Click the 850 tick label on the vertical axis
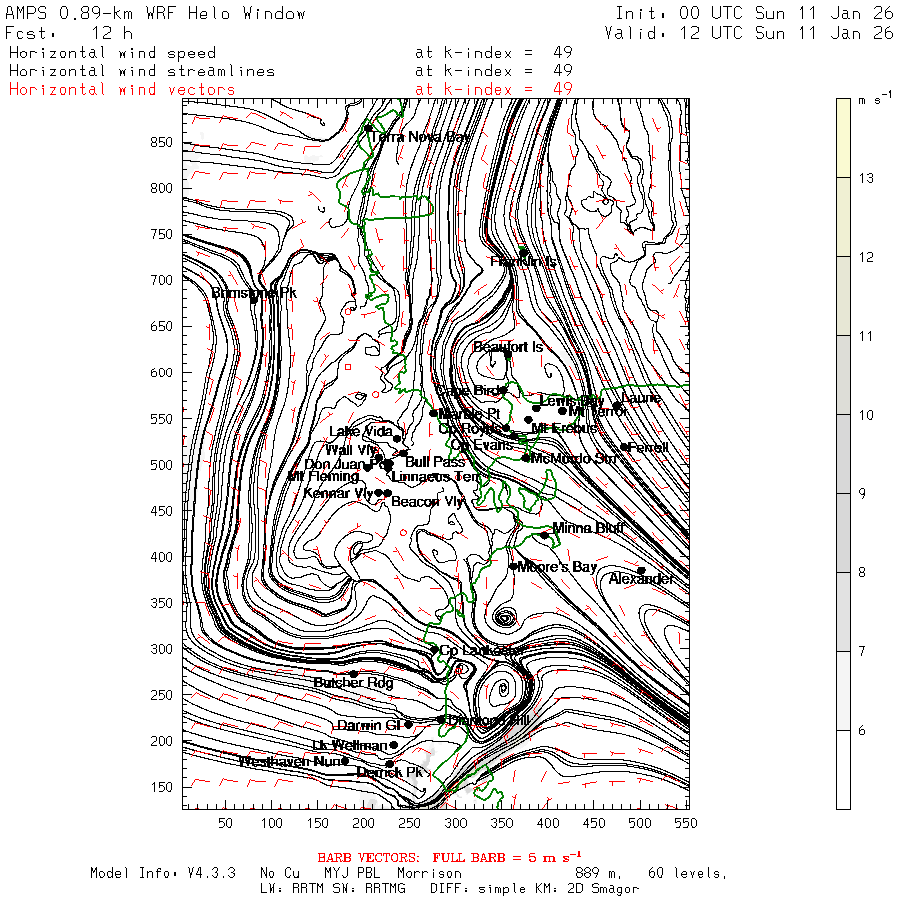 click(x=162, y=142)
